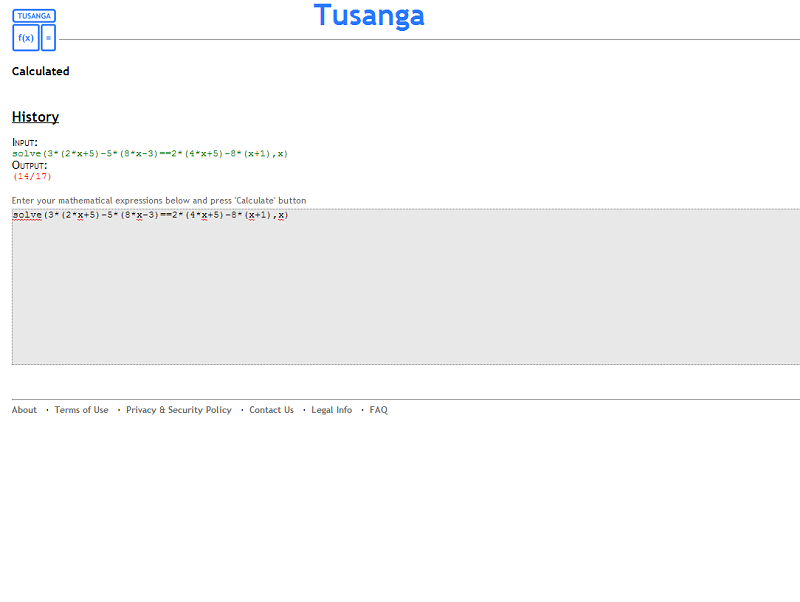This screenshot has width=800, height=602.
Task: Click the green solve input in History
Action: tap(150, 154)
